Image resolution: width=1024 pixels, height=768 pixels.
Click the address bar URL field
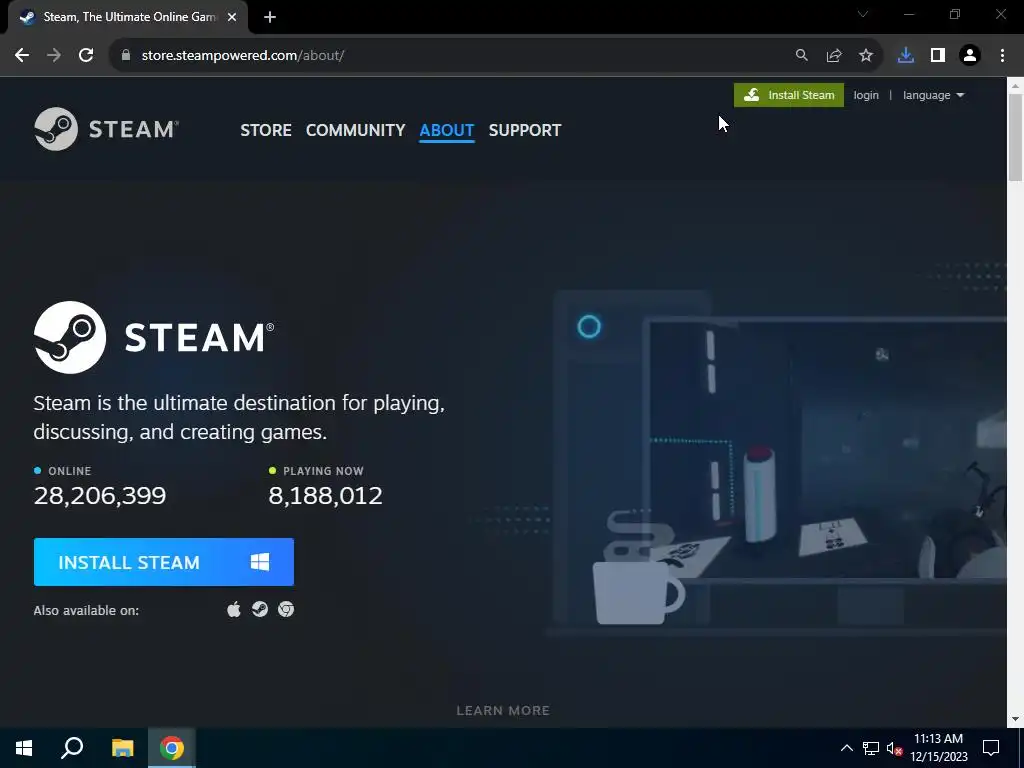pos(457,56)
